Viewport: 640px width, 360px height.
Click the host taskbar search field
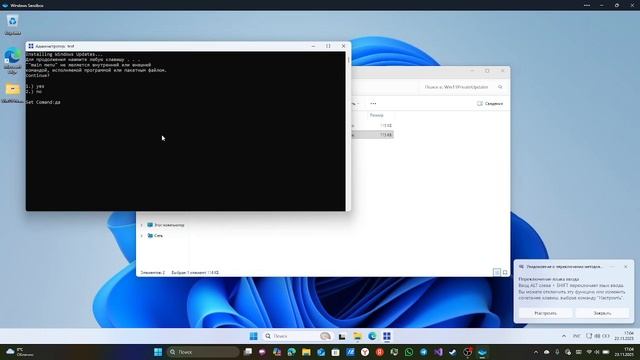click(203, 352)
